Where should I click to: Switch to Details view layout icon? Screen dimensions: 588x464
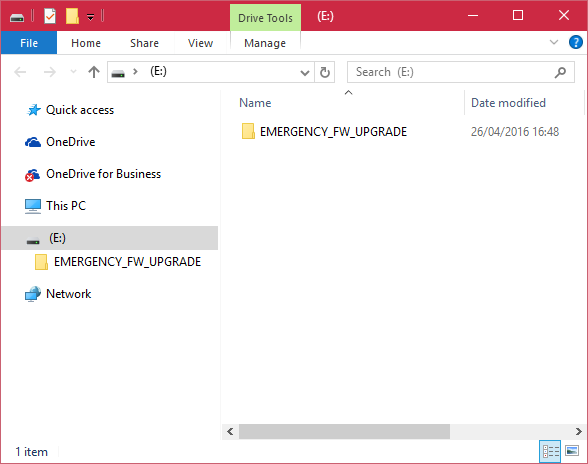pyautogui.click(x=550, y=451)
